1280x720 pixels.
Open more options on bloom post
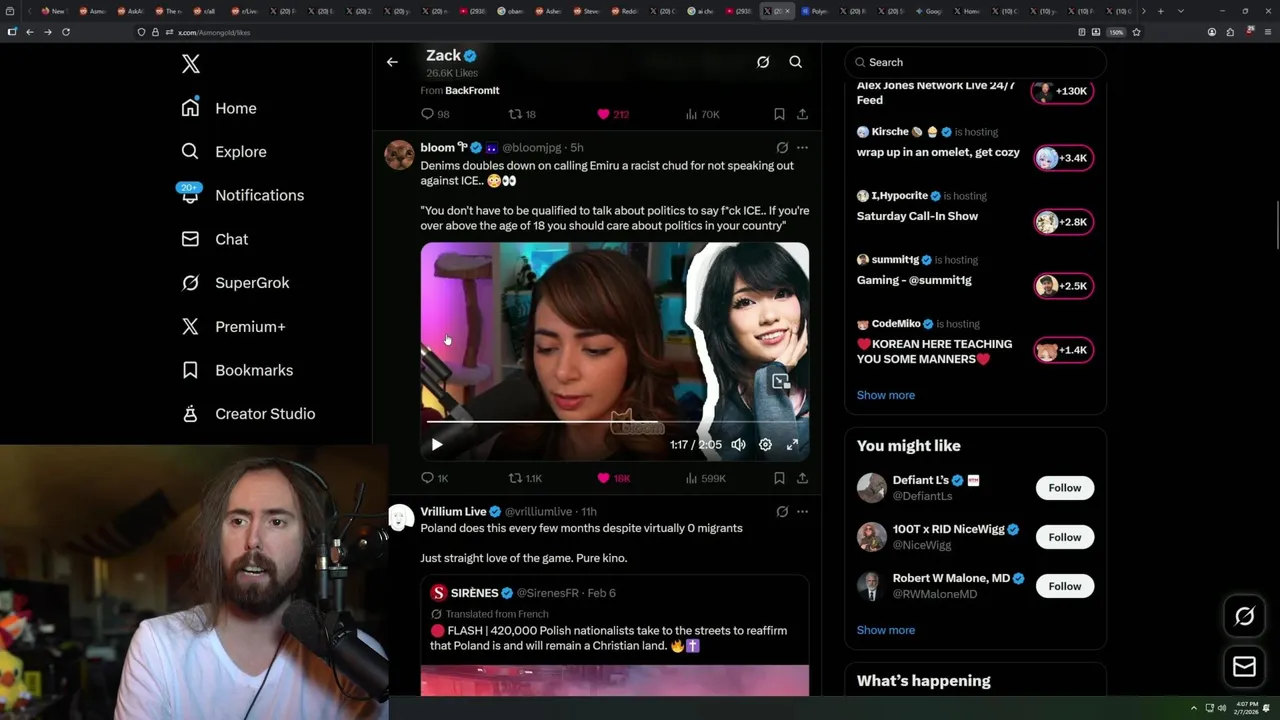pos(802,148)
